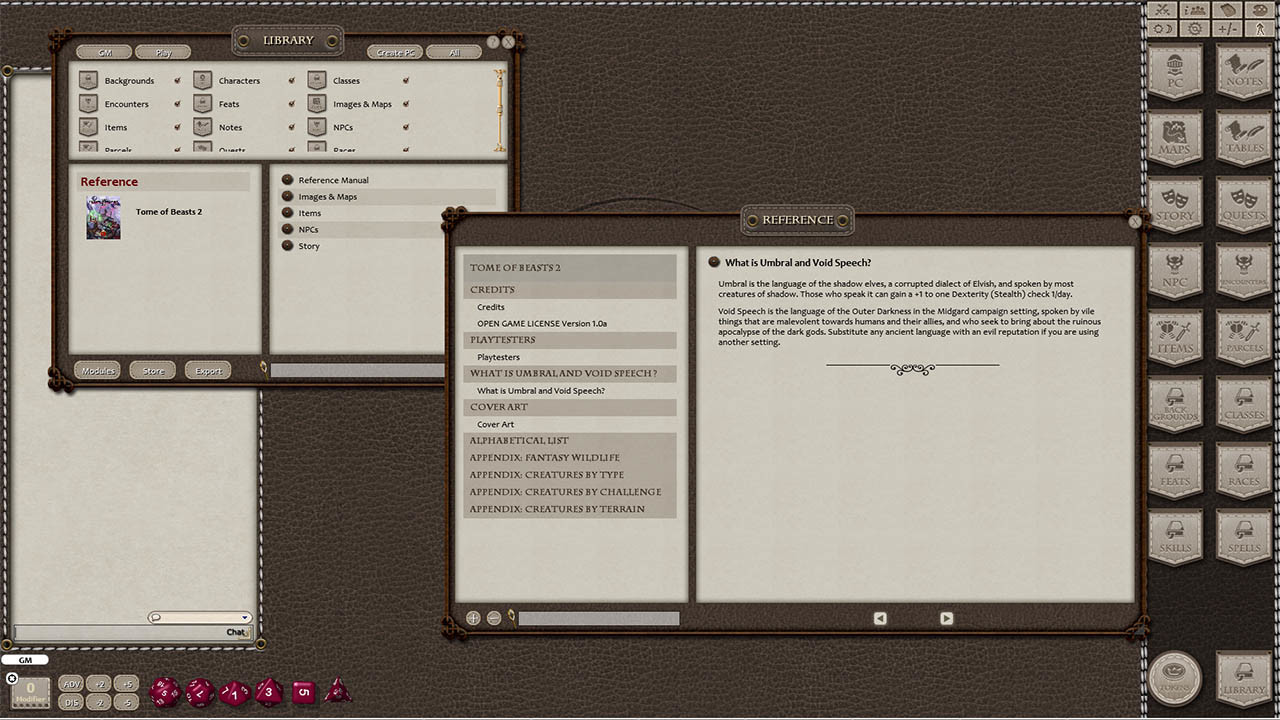Open the Tome of Beasts 2 module thumbnail
This screenshot has width=1280, height=720.
click(103, 218)
